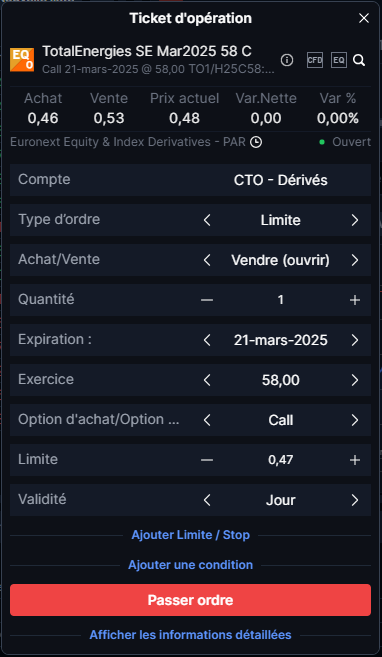Open Ajouter Limite / Stop link
The image size is (382, 657).
coord(191,535)
